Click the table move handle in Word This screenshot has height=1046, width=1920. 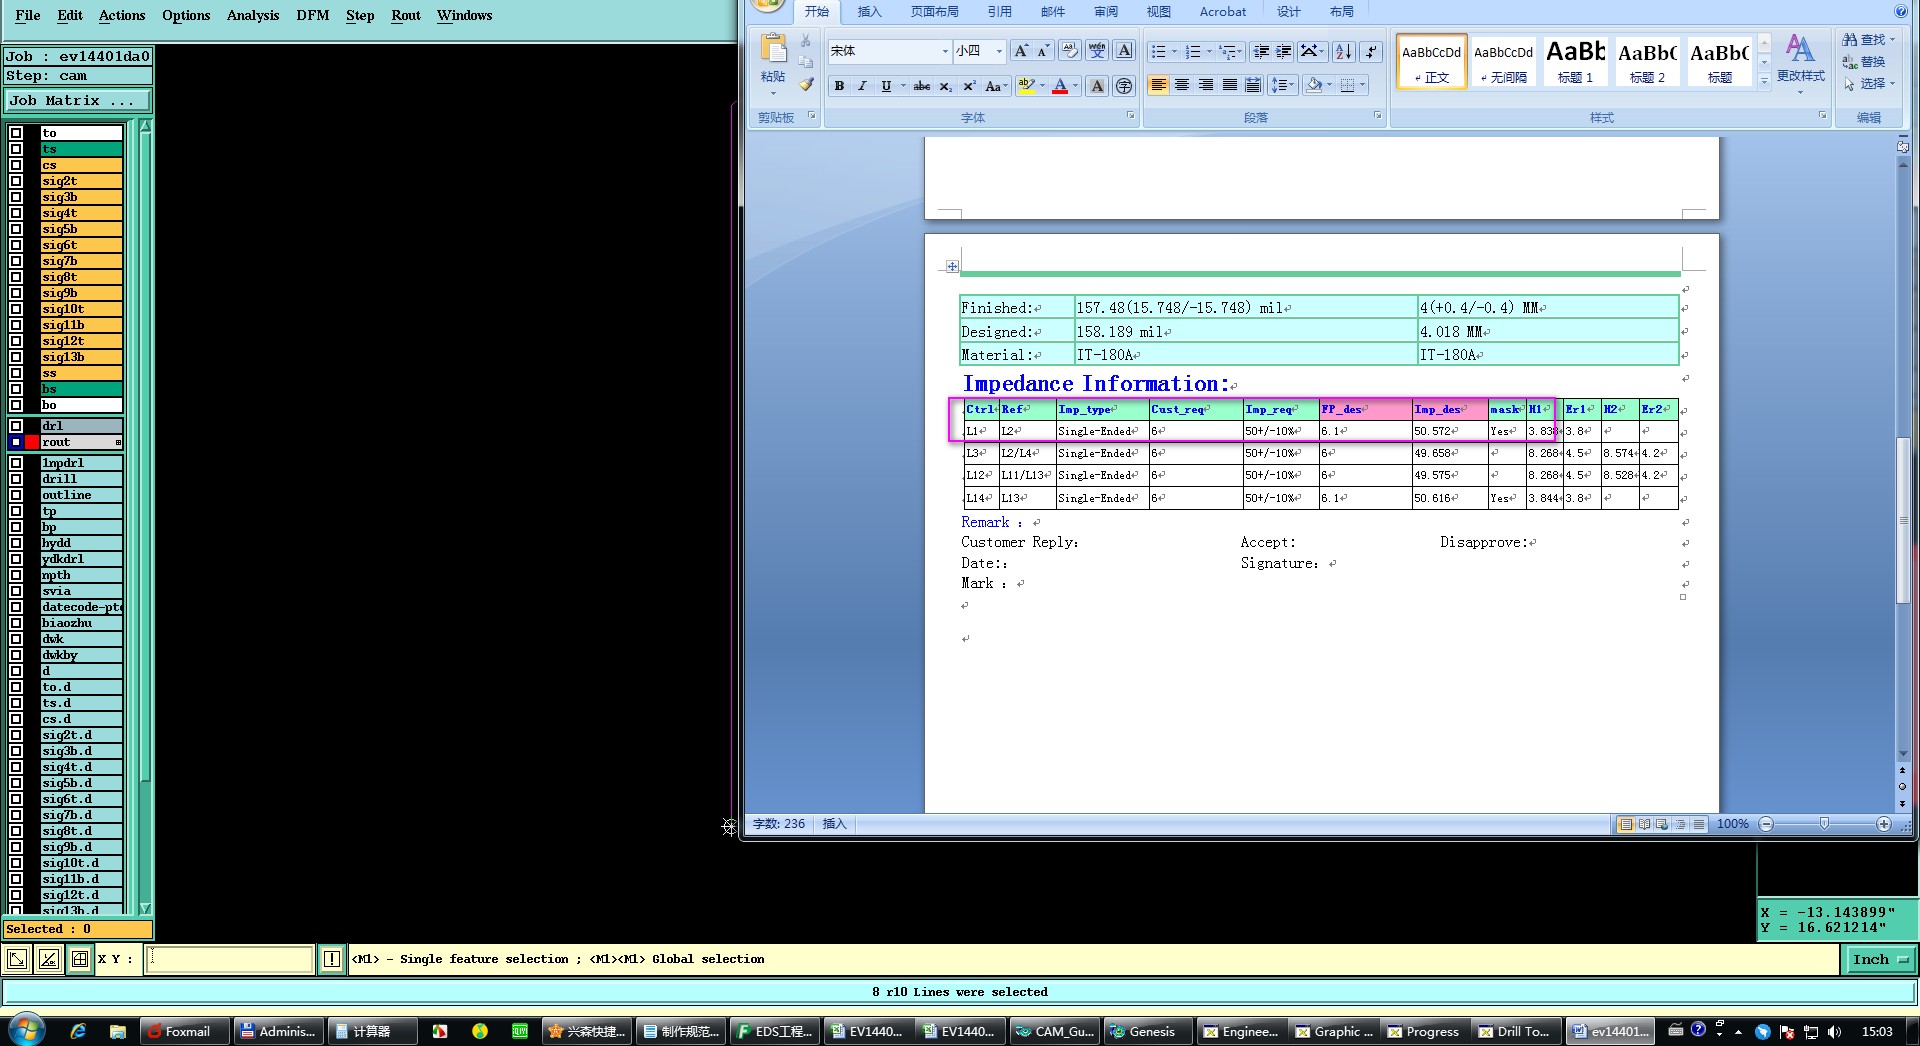click(x=952, y=266)
